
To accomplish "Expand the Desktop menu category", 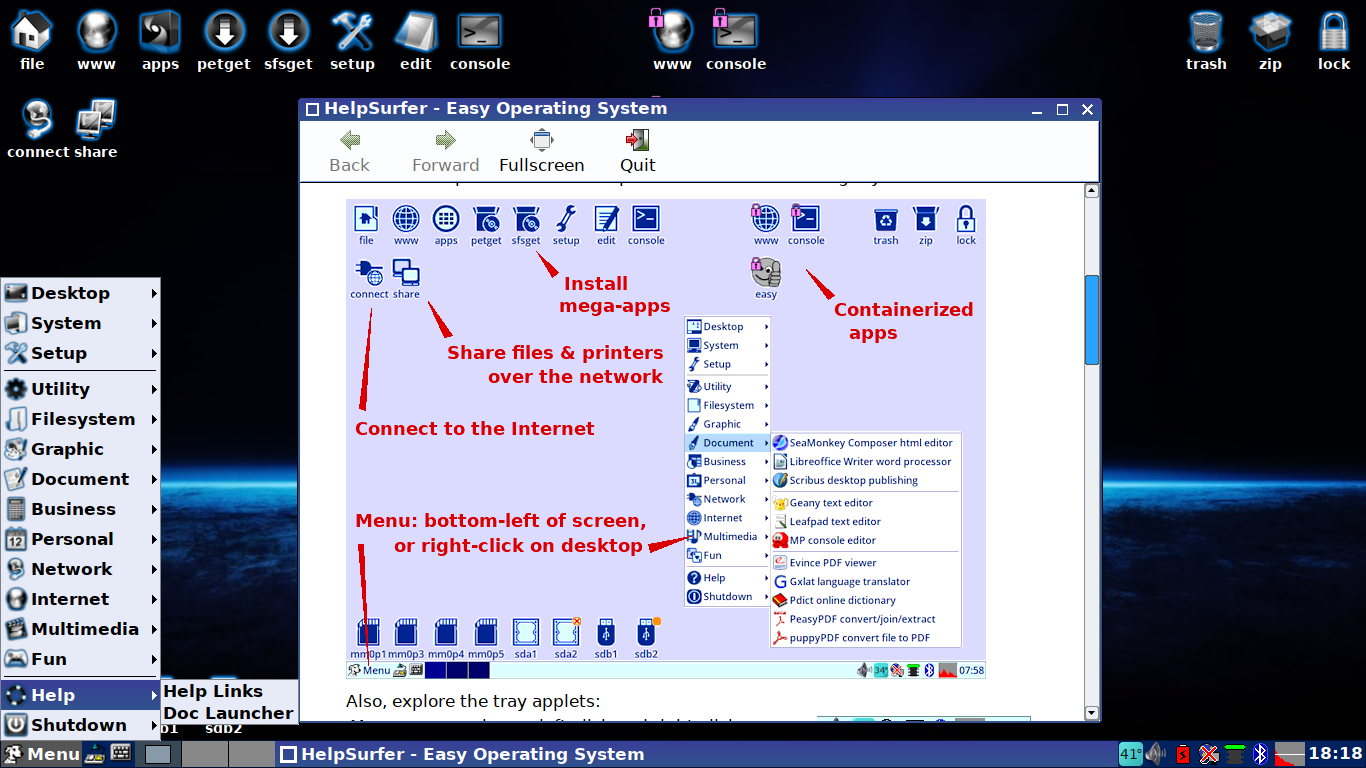I will tap(80, 293).
